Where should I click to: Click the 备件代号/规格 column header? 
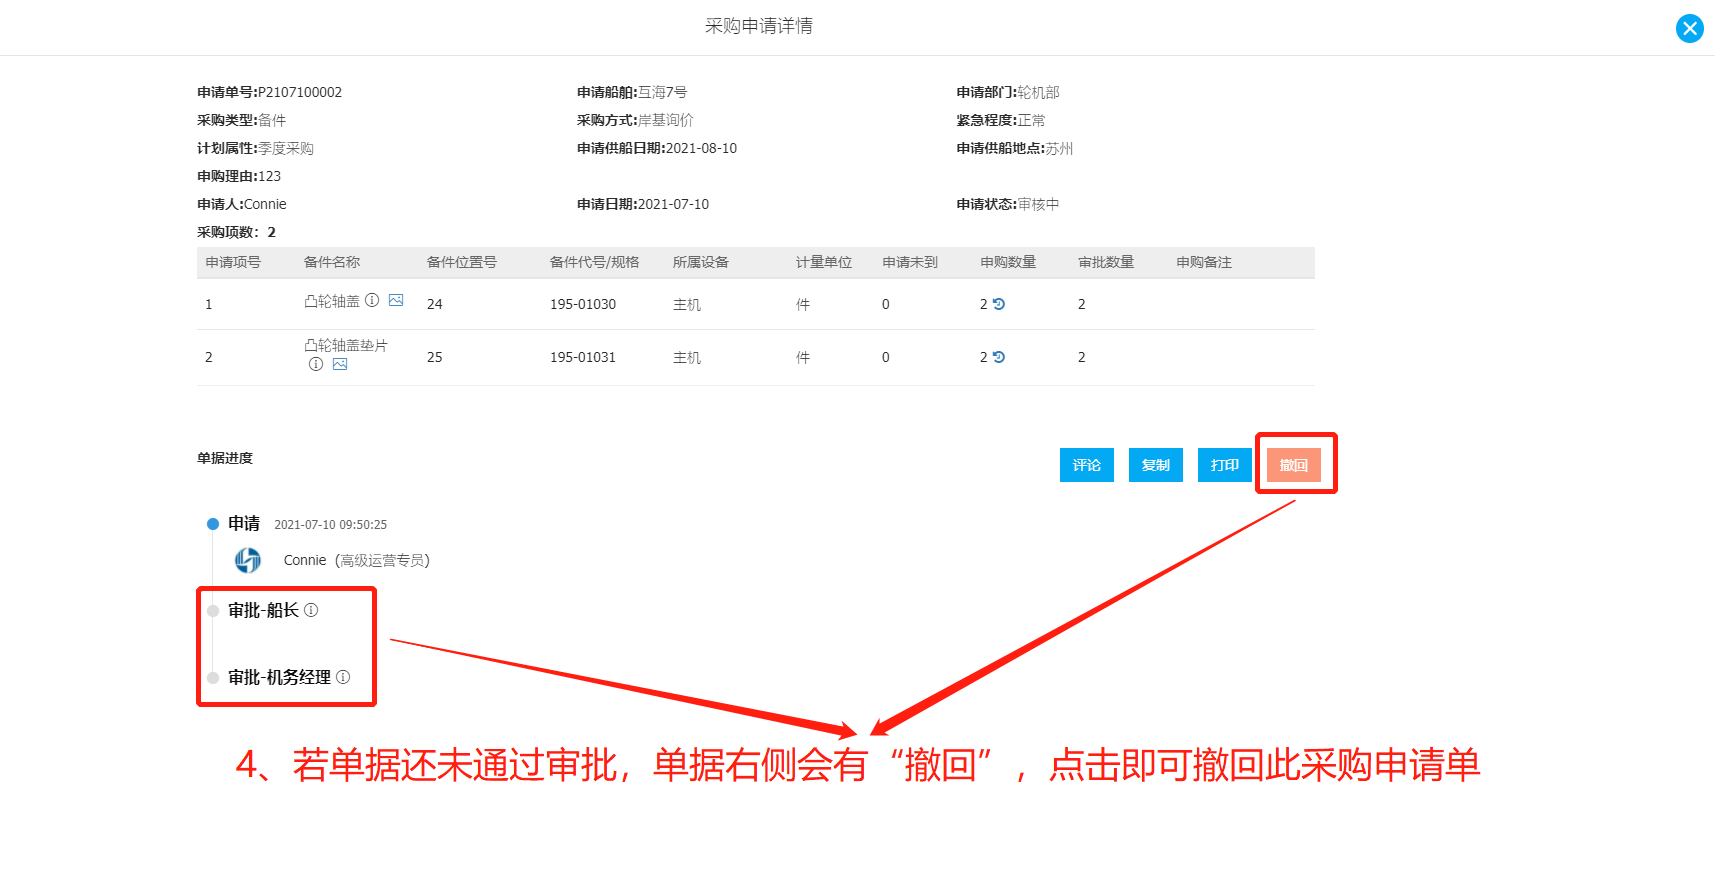(x=594, y=262)
